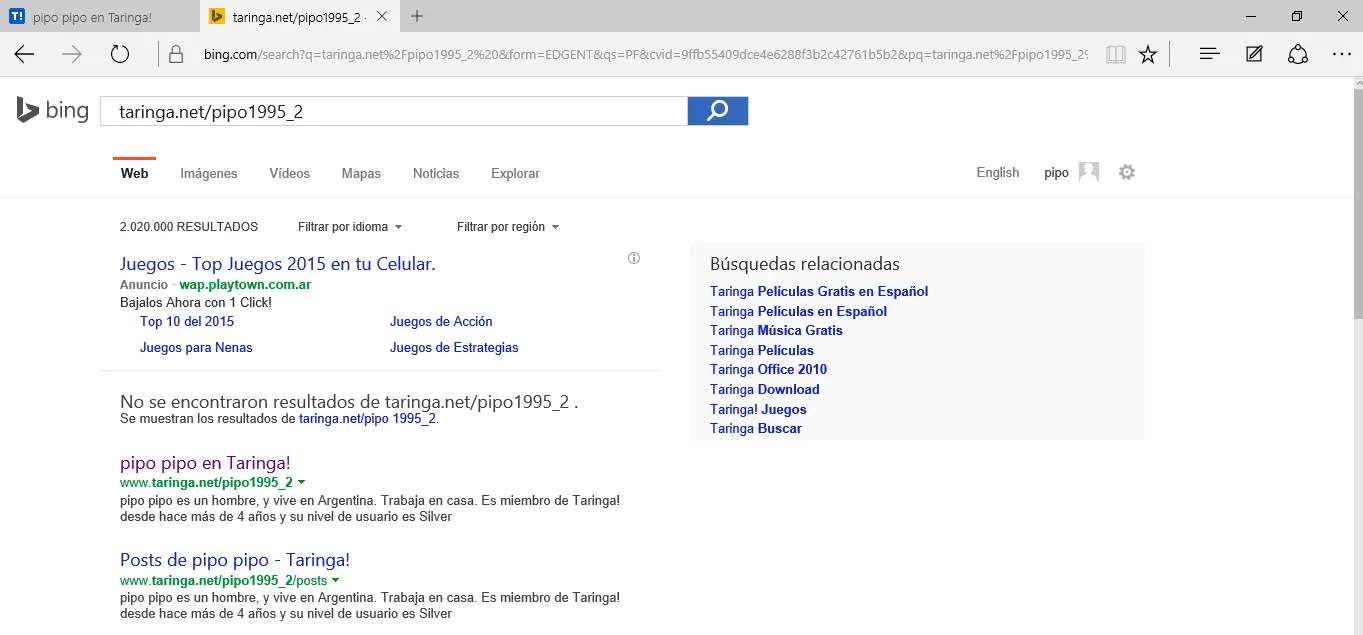Open Reading view book icon
The image size is (1363, 635).
tap(1116, 55)
